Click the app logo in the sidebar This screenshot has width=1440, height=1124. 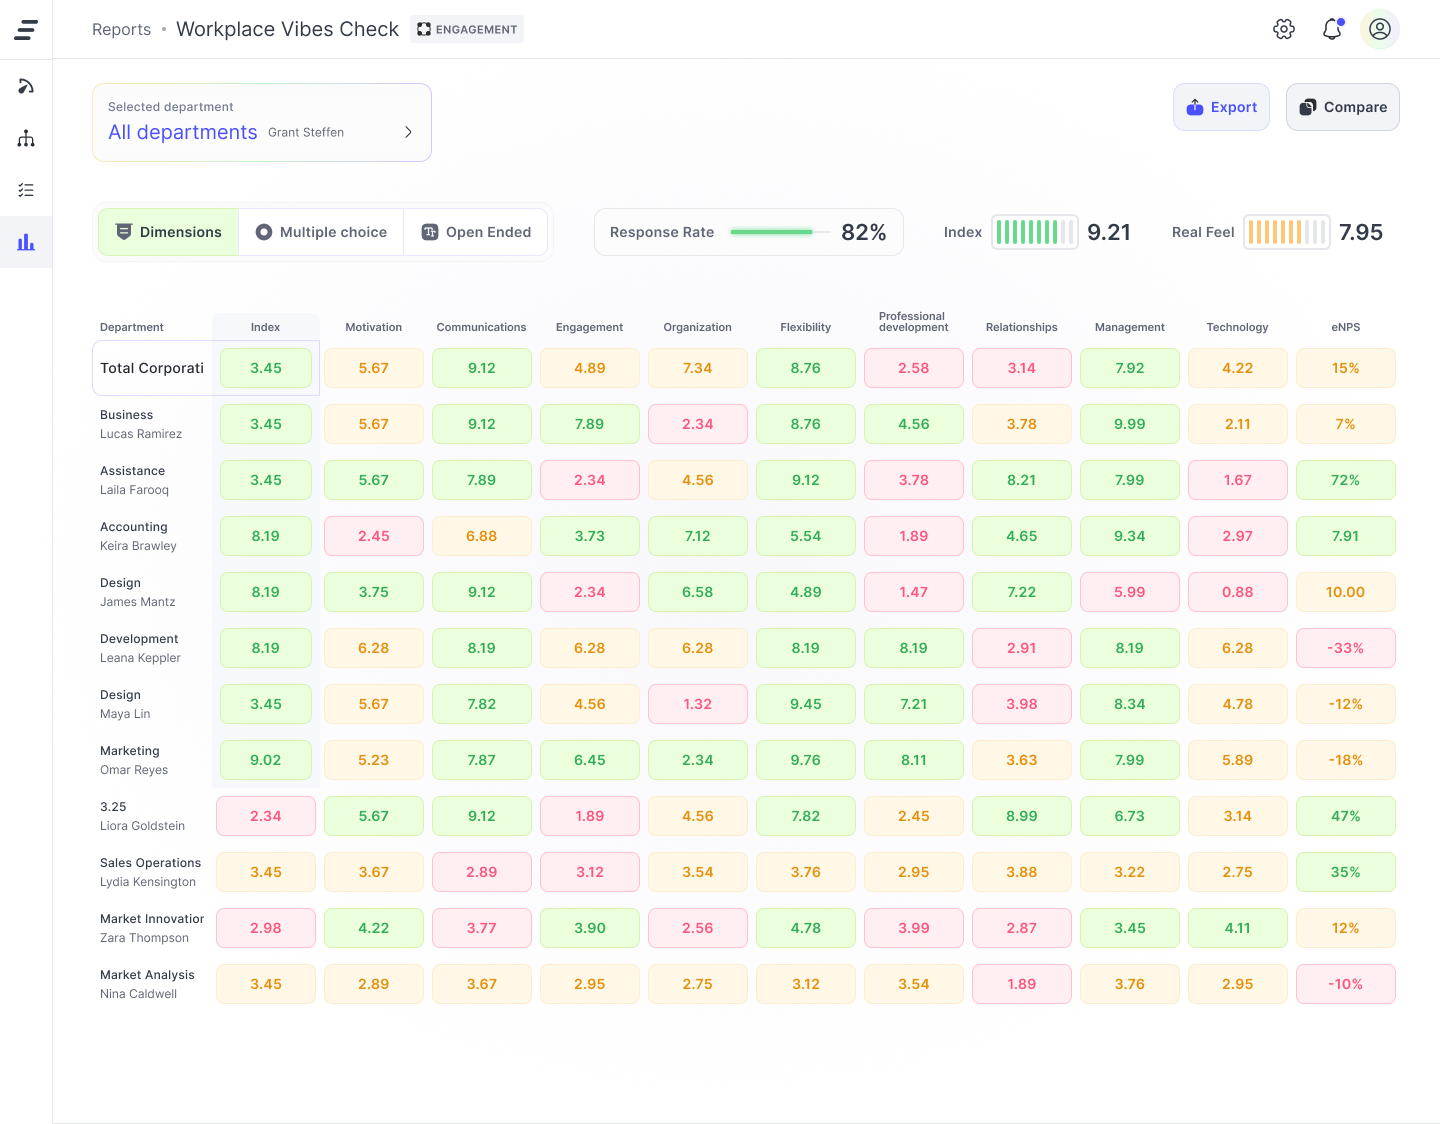[26, 30]
